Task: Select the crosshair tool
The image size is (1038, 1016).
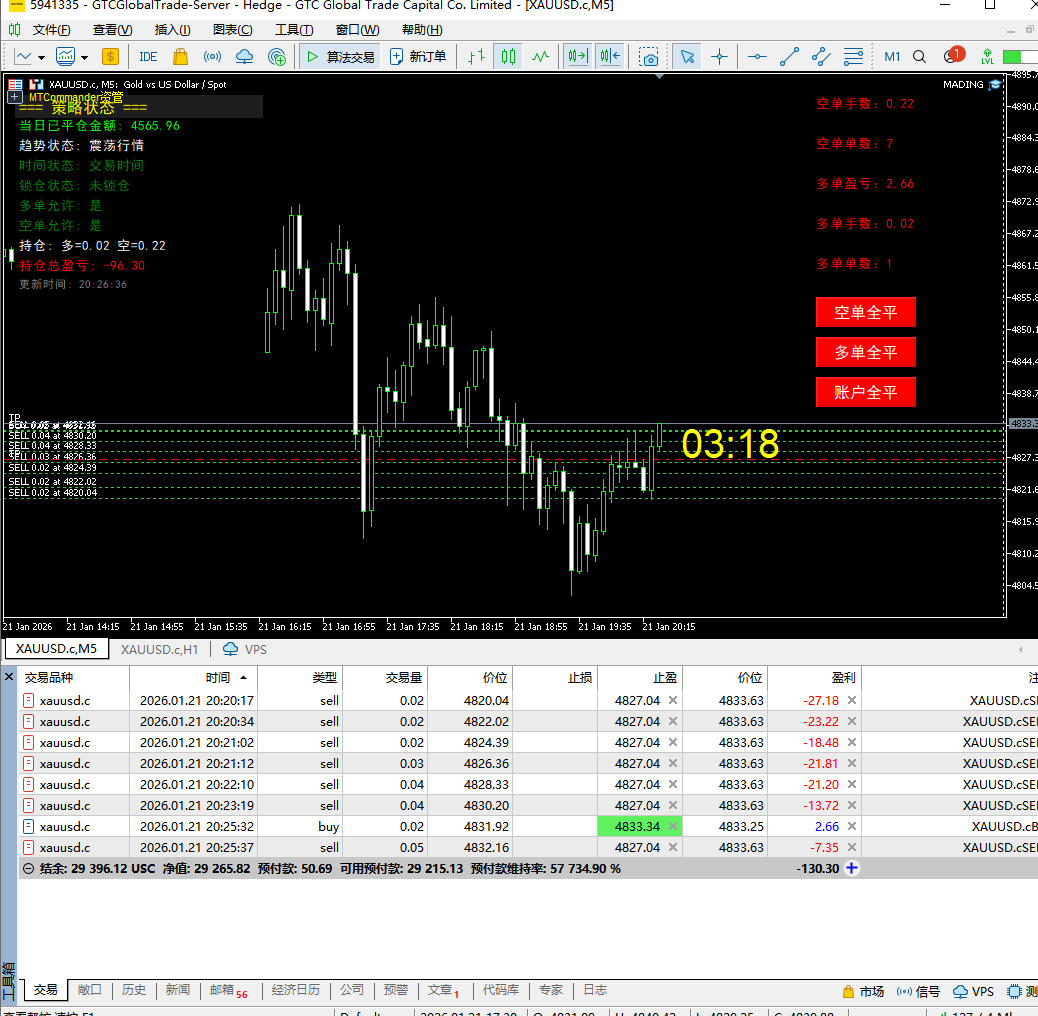Action: (720, 57)
